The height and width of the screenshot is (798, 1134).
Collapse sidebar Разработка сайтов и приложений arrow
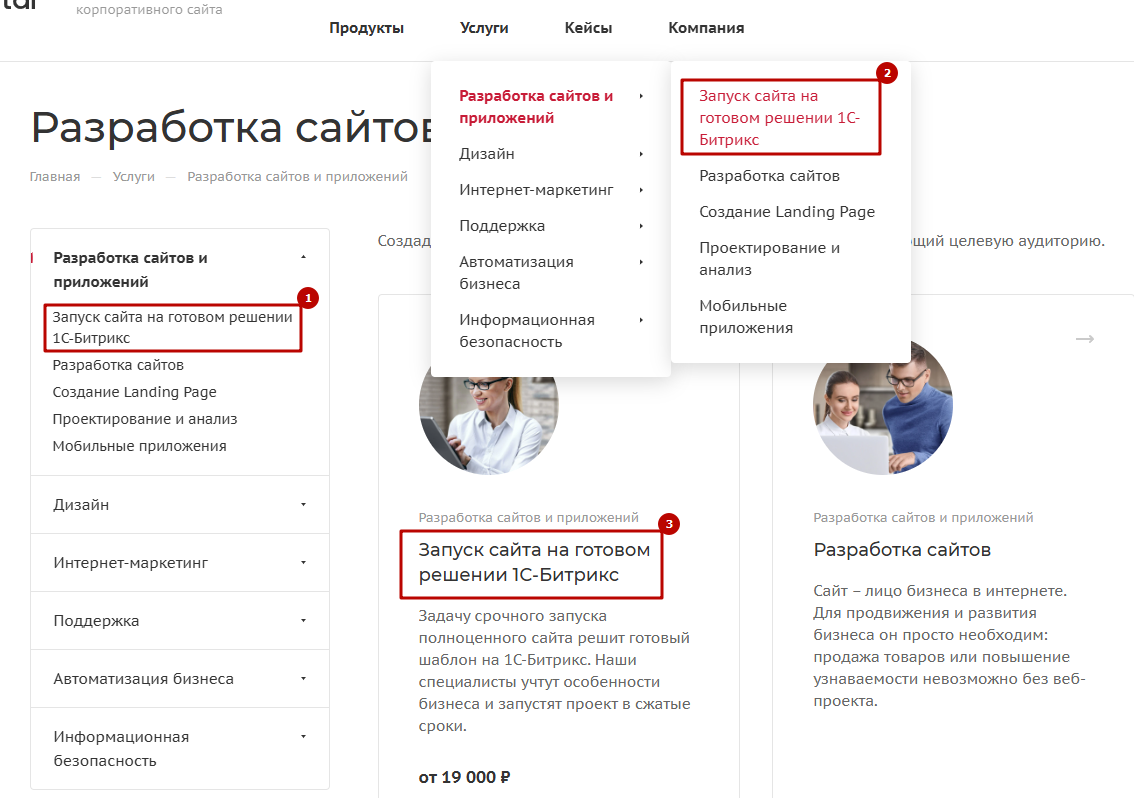pos(304,257)
